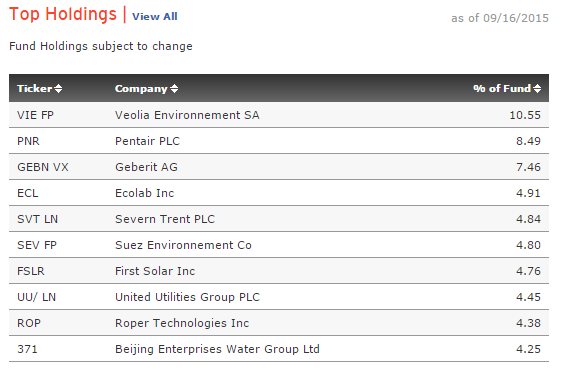The height and width of the screenshot is (374, 562).
Task: Select the First Solar Inc row
Action: click(x=279, y=271)
